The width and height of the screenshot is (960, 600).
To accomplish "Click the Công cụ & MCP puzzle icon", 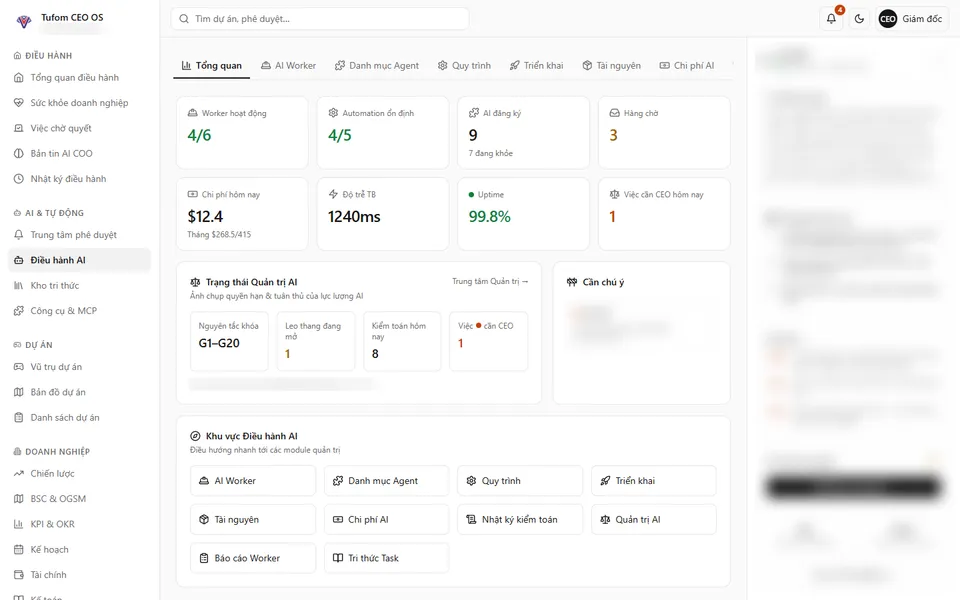I will [18, 311].
